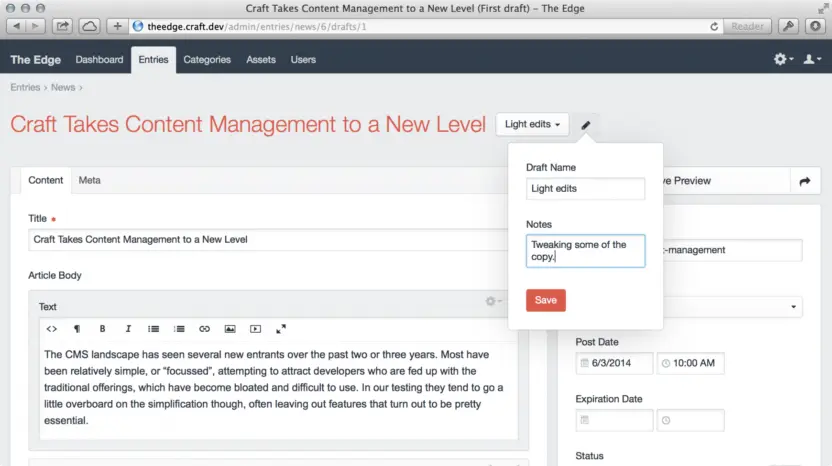Open the settings gear menu in header
Image resolution: width=832 pixels, height=466 pixels.
point(783,59)
